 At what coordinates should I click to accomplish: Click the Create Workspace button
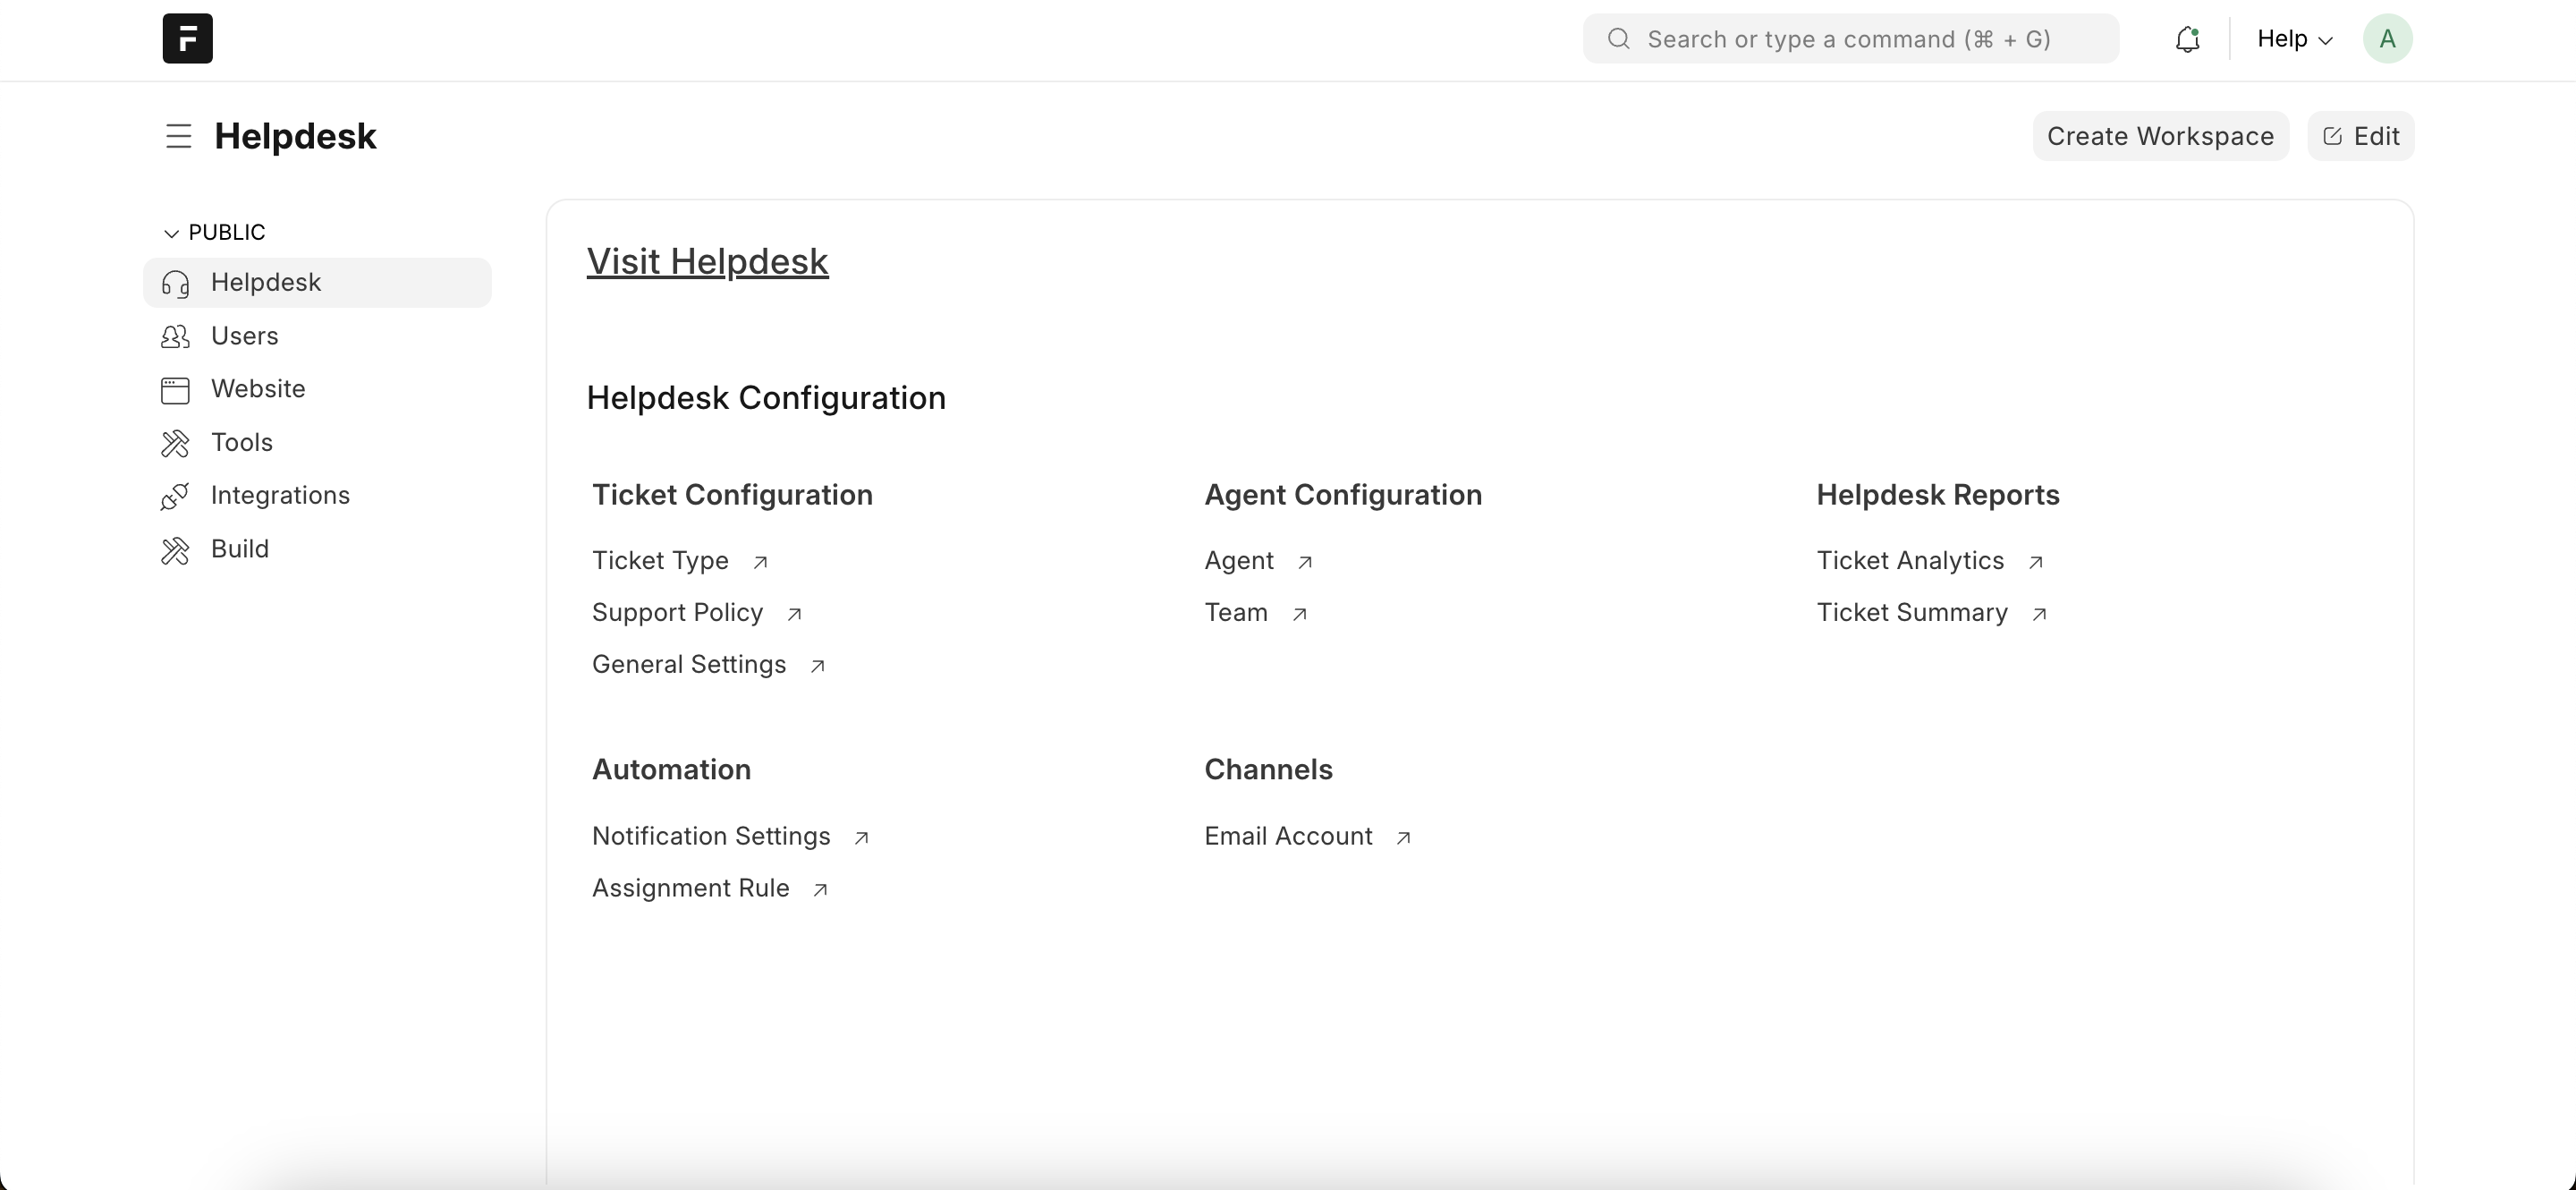2160,136
